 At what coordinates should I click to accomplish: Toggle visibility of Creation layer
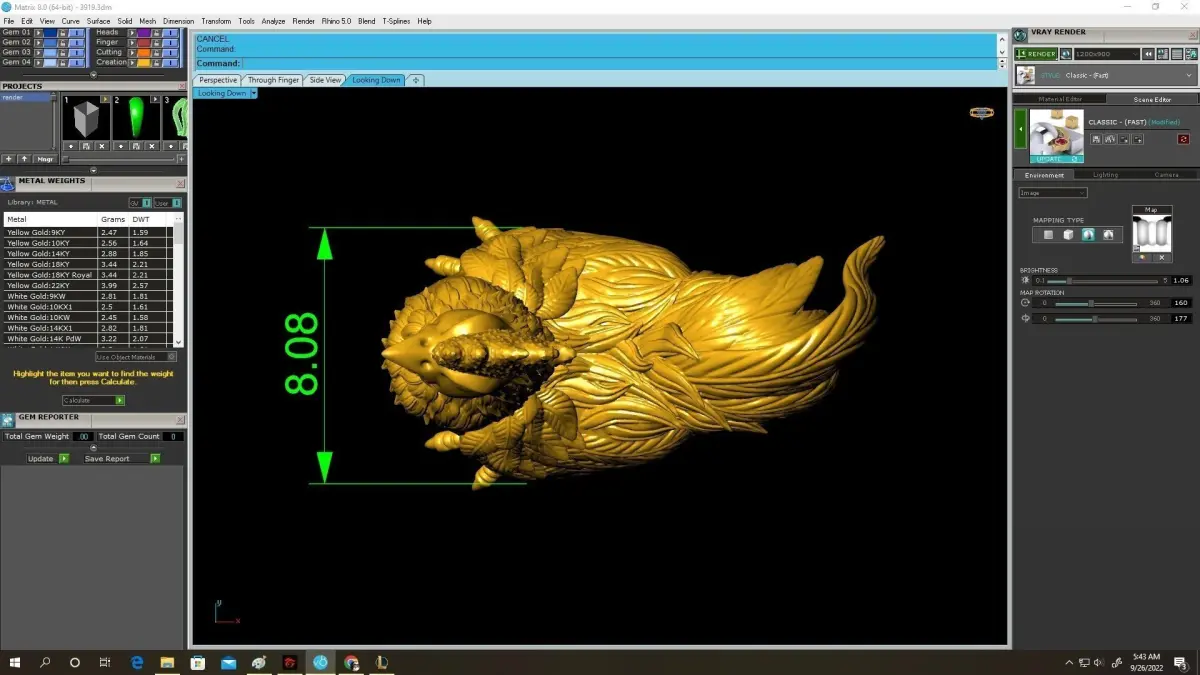[170, 62]
